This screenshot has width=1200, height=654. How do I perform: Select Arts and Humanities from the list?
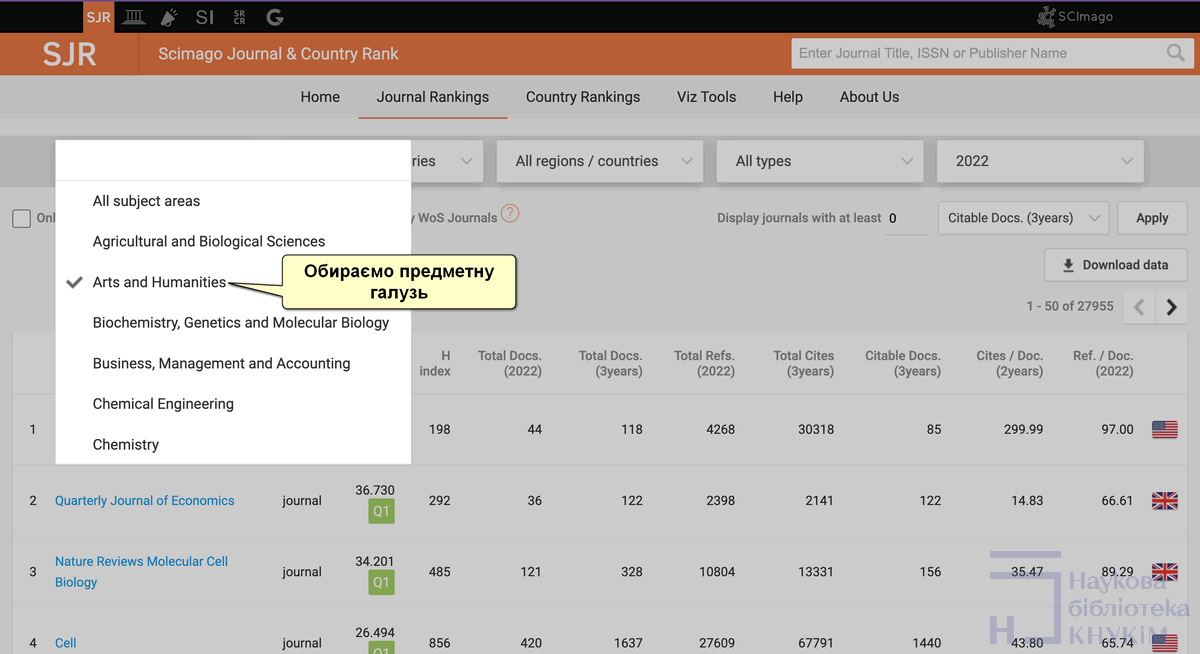click(x=159, y=282)
